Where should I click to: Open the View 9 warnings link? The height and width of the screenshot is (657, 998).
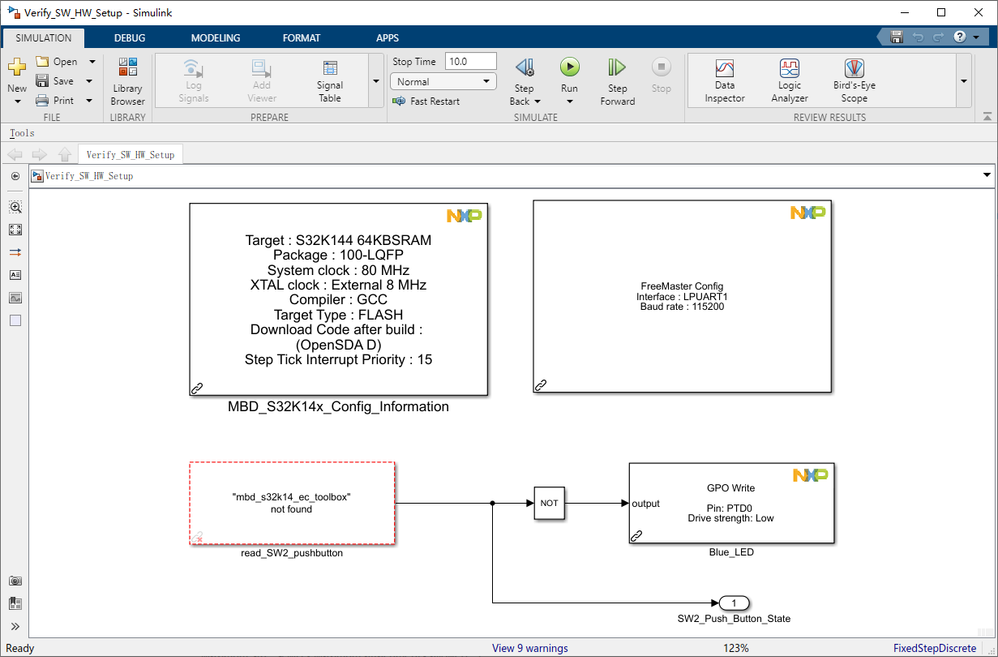coord(530,648)
